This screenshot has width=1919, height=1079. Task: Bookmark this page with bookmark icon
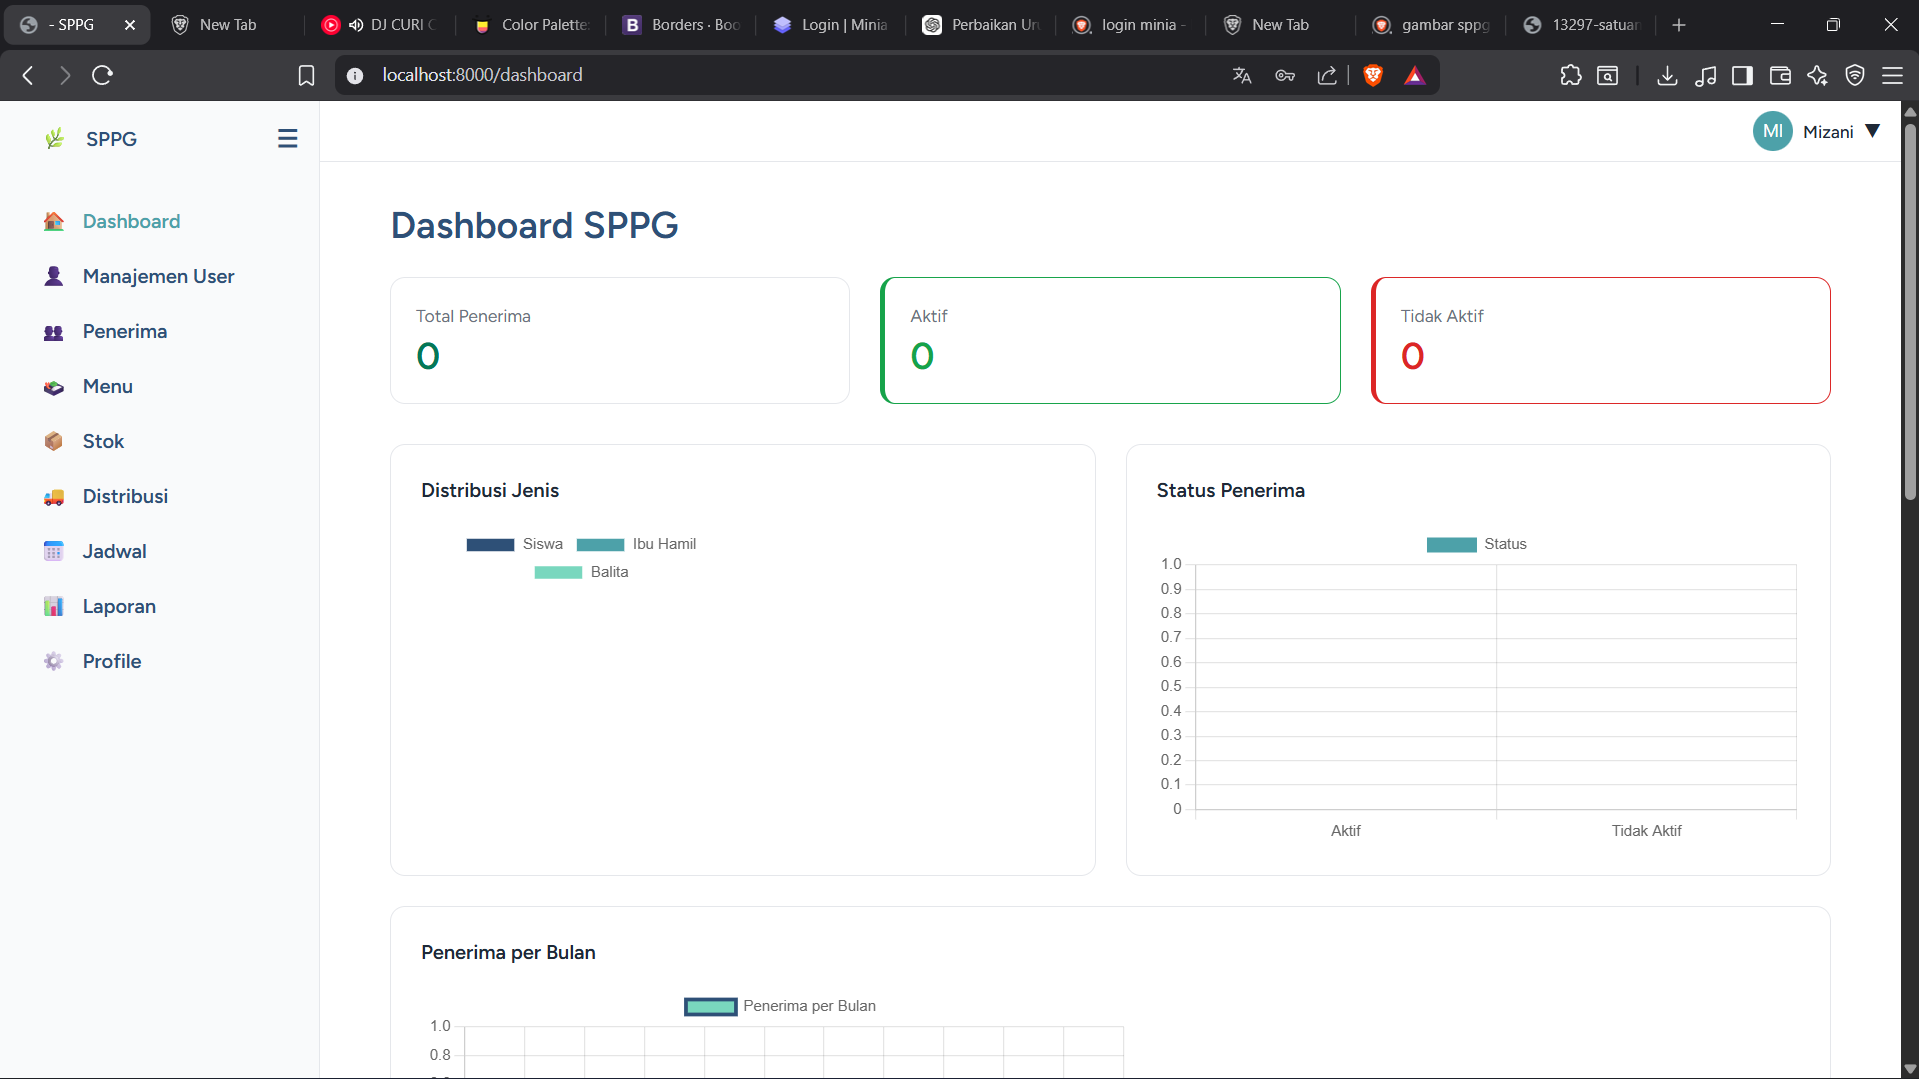(306, 75)
